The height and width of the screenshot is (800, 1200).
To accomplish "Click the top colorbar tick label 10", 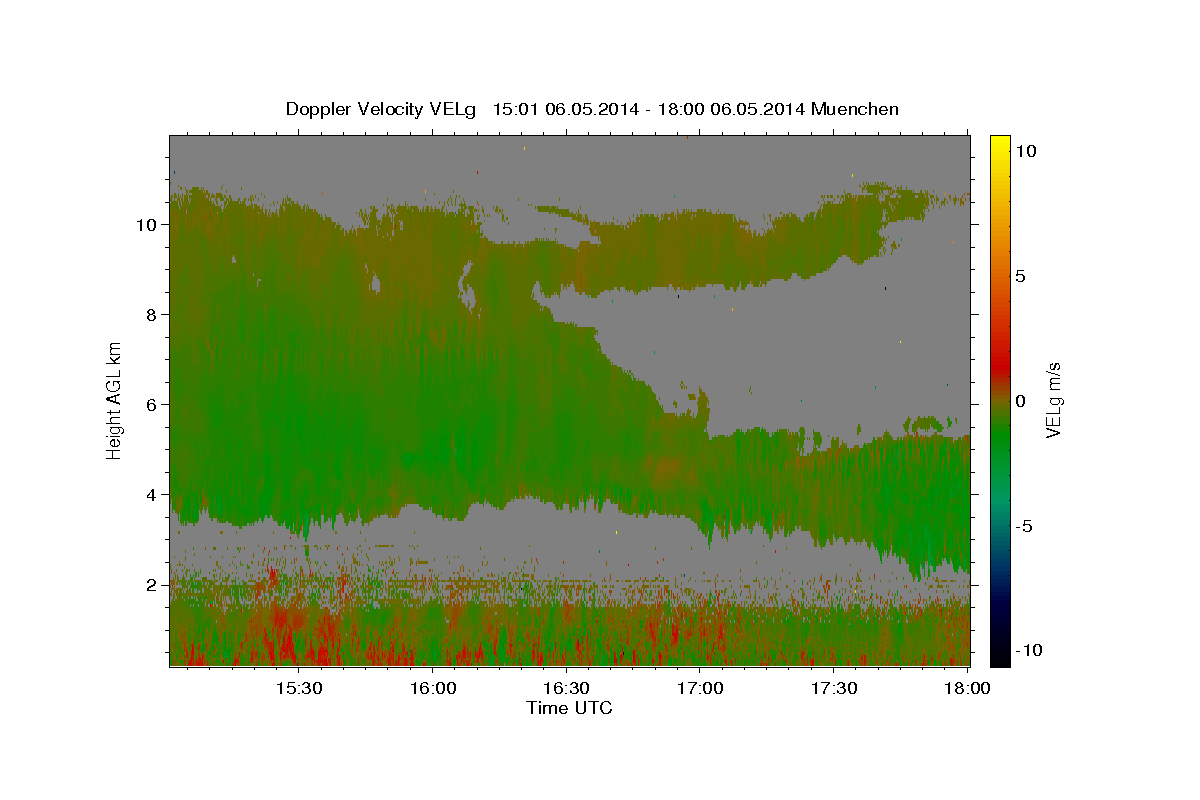I will point(1026,150).
